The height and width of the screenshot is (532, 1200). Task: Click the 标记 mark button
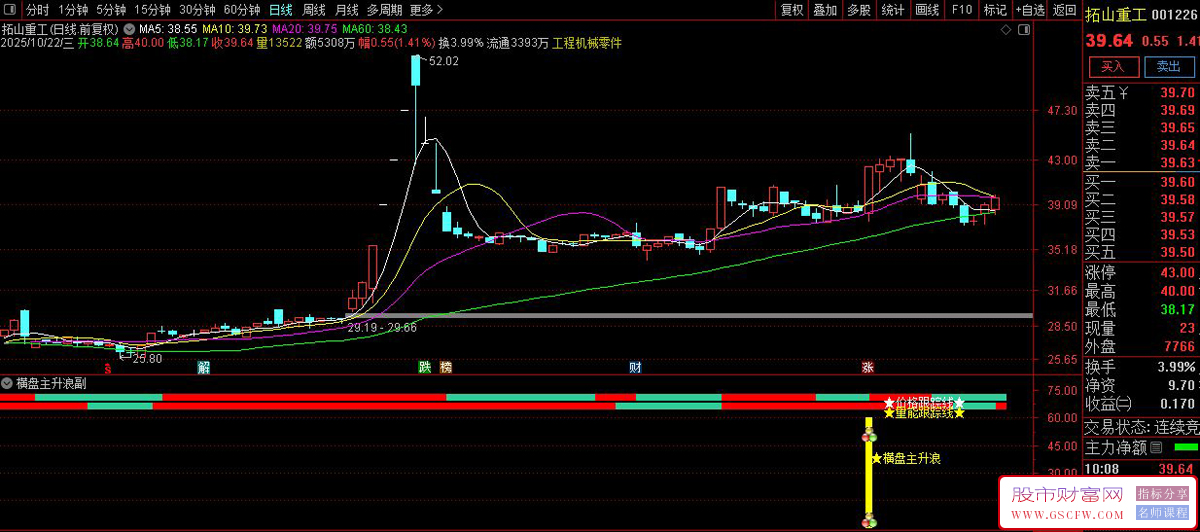coord(995,10)
